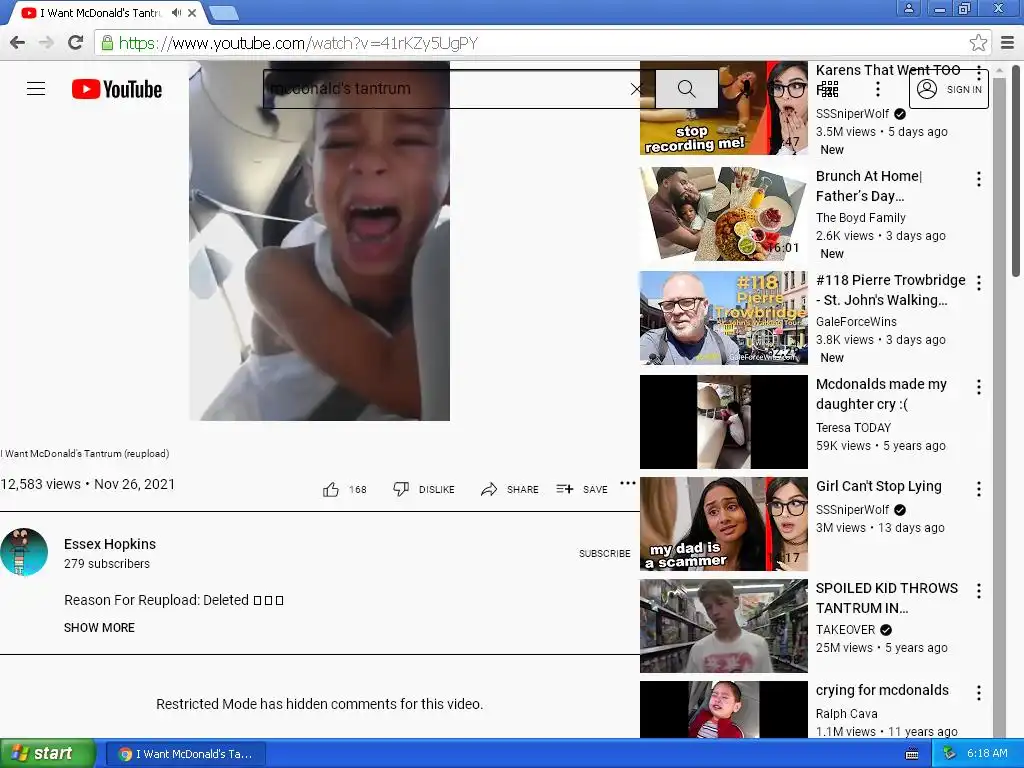This screenshot has height=768, width=1024.
Task: Open options for crying for mcdonalds video
Action: (978, 693)
